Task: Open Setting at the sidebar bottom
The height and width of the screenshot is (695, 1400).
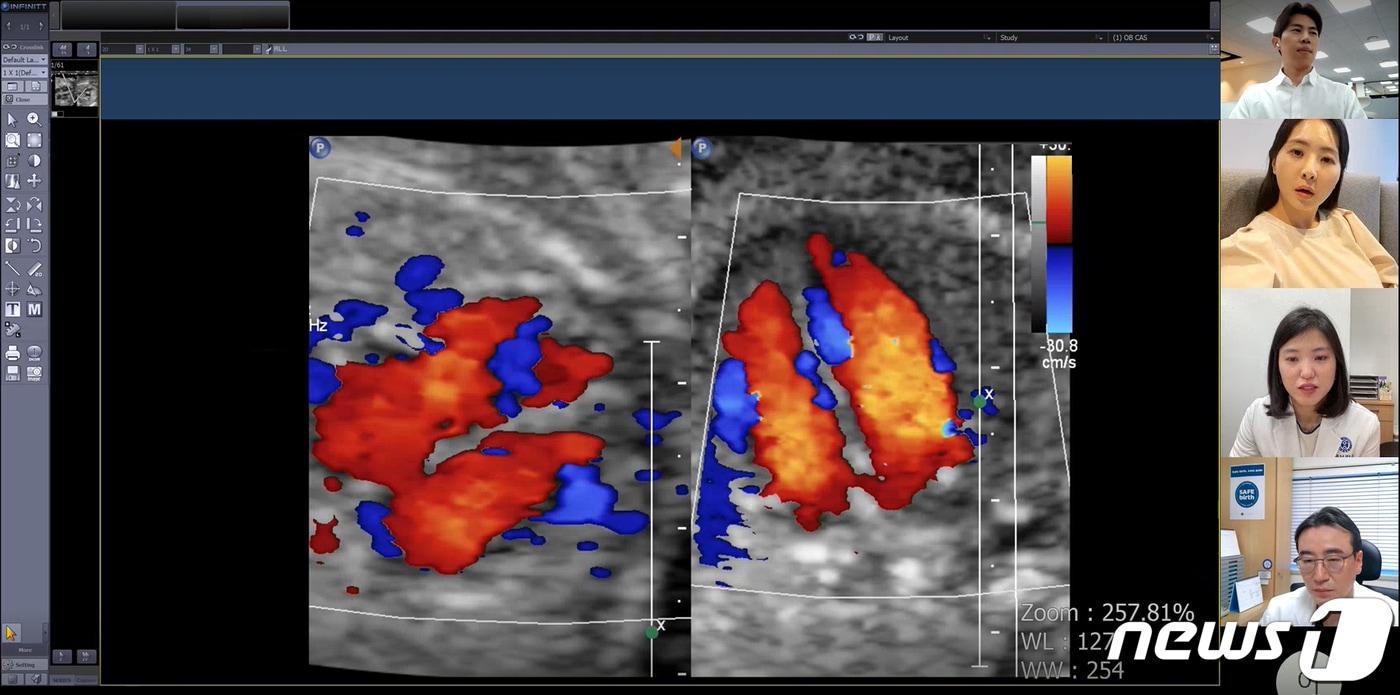Action: tap(24, 664)
